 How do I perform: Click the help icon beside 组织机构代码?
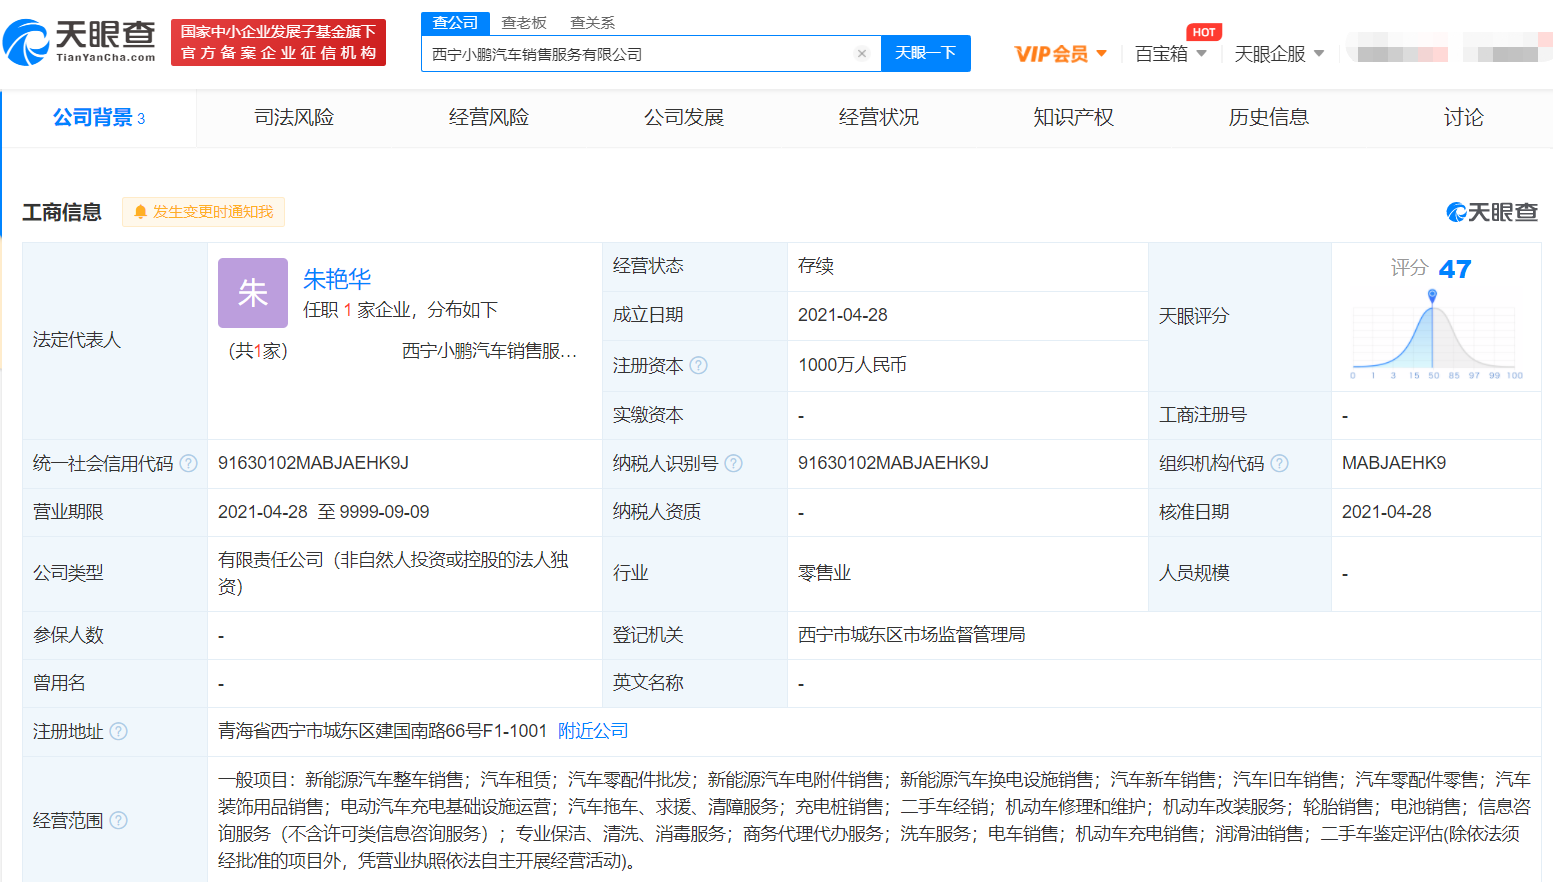point(1279,464)
